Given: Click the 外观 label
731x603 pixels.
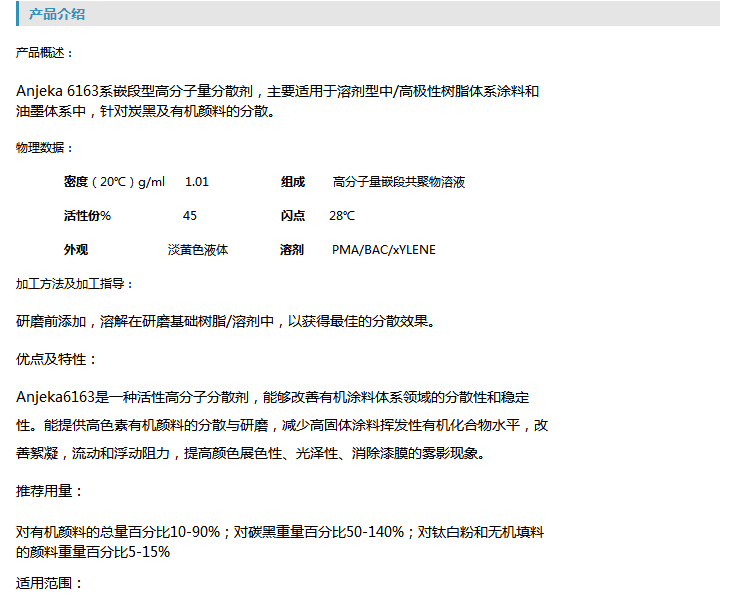Looking at the screenshot, I should 76,250.
